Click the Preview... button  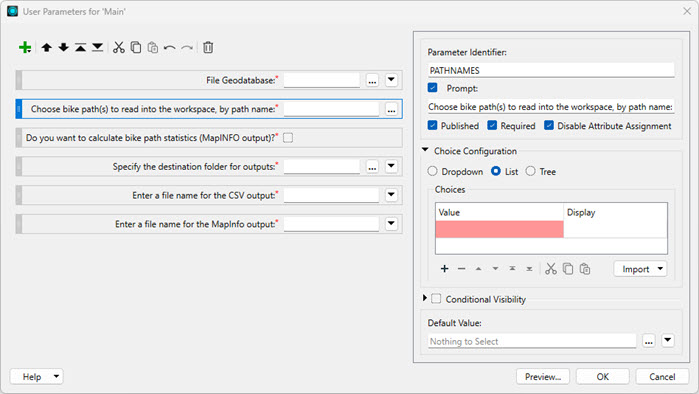click(x=543, y=377)
